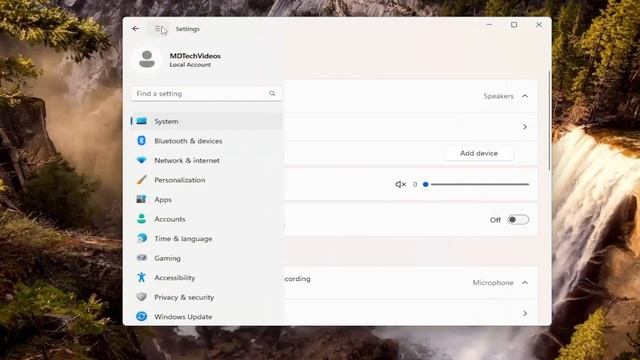Open System settings category
Image resolution: width=640 pixels, height=360 pixels.
pyautogui.click(x=207, y=121)
